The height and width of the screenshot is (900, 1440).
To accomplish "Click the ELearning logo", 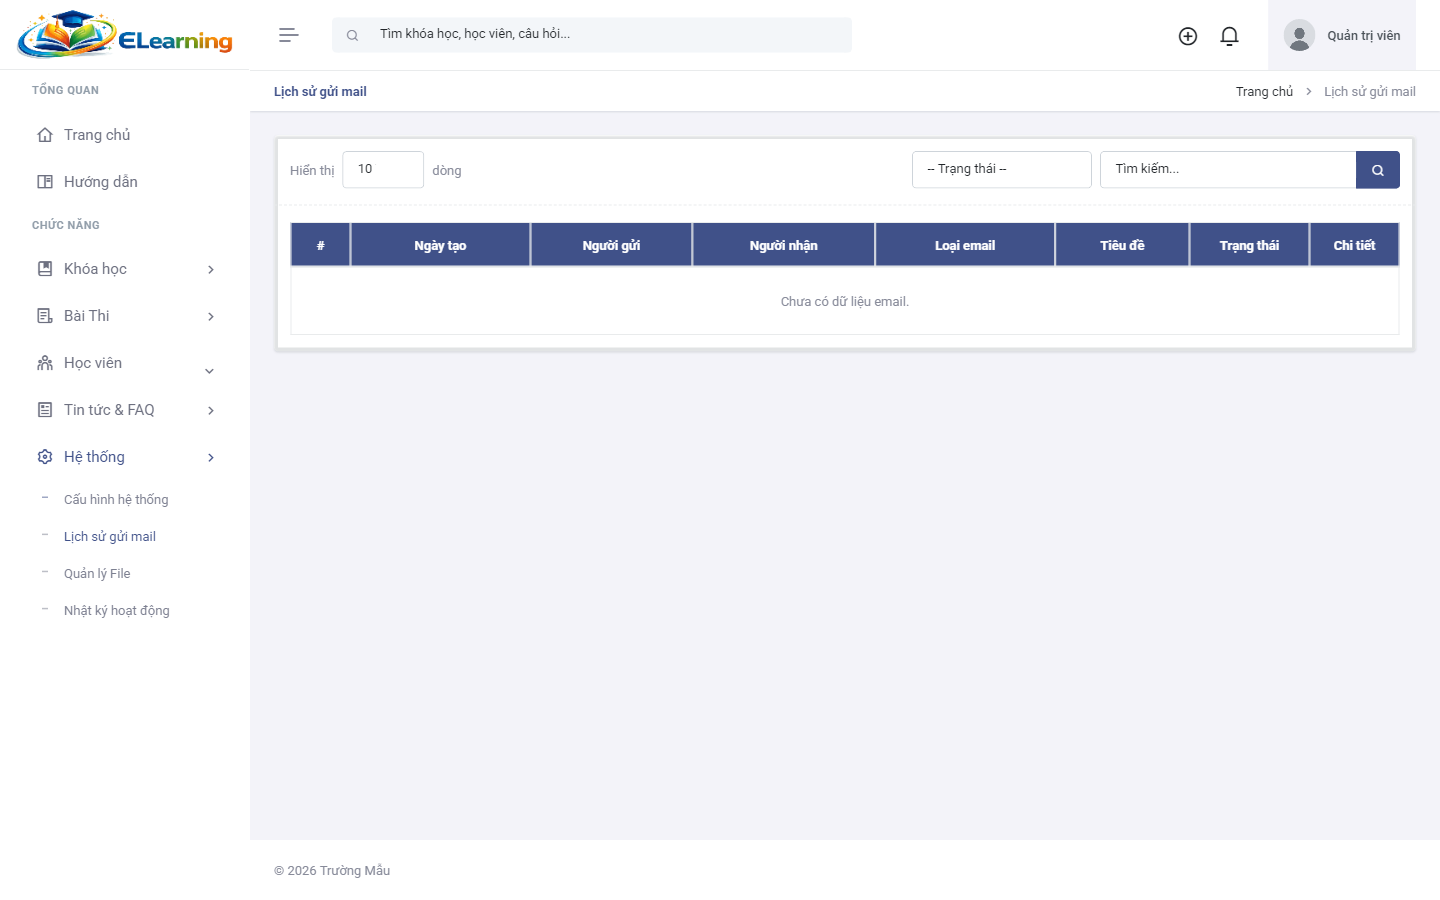I will pos(125,35).
